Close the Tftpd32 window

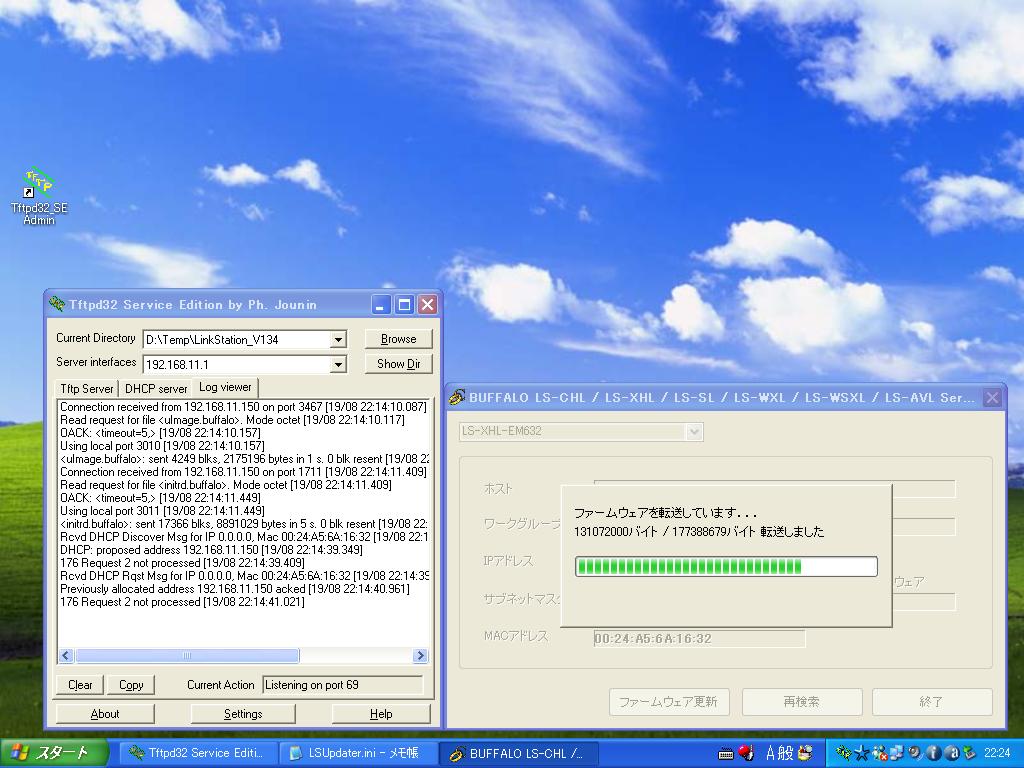click(x=427, y=304)
